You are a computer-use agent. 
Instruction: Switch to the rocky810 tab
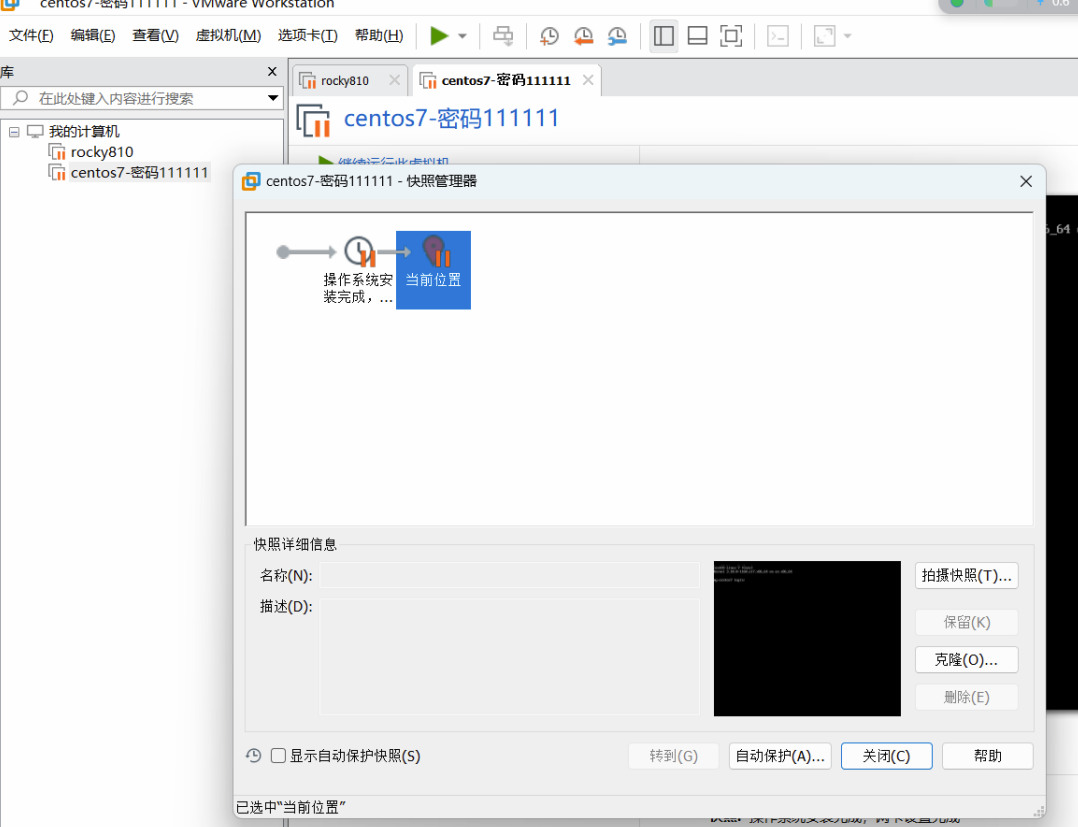coord(344,80)
